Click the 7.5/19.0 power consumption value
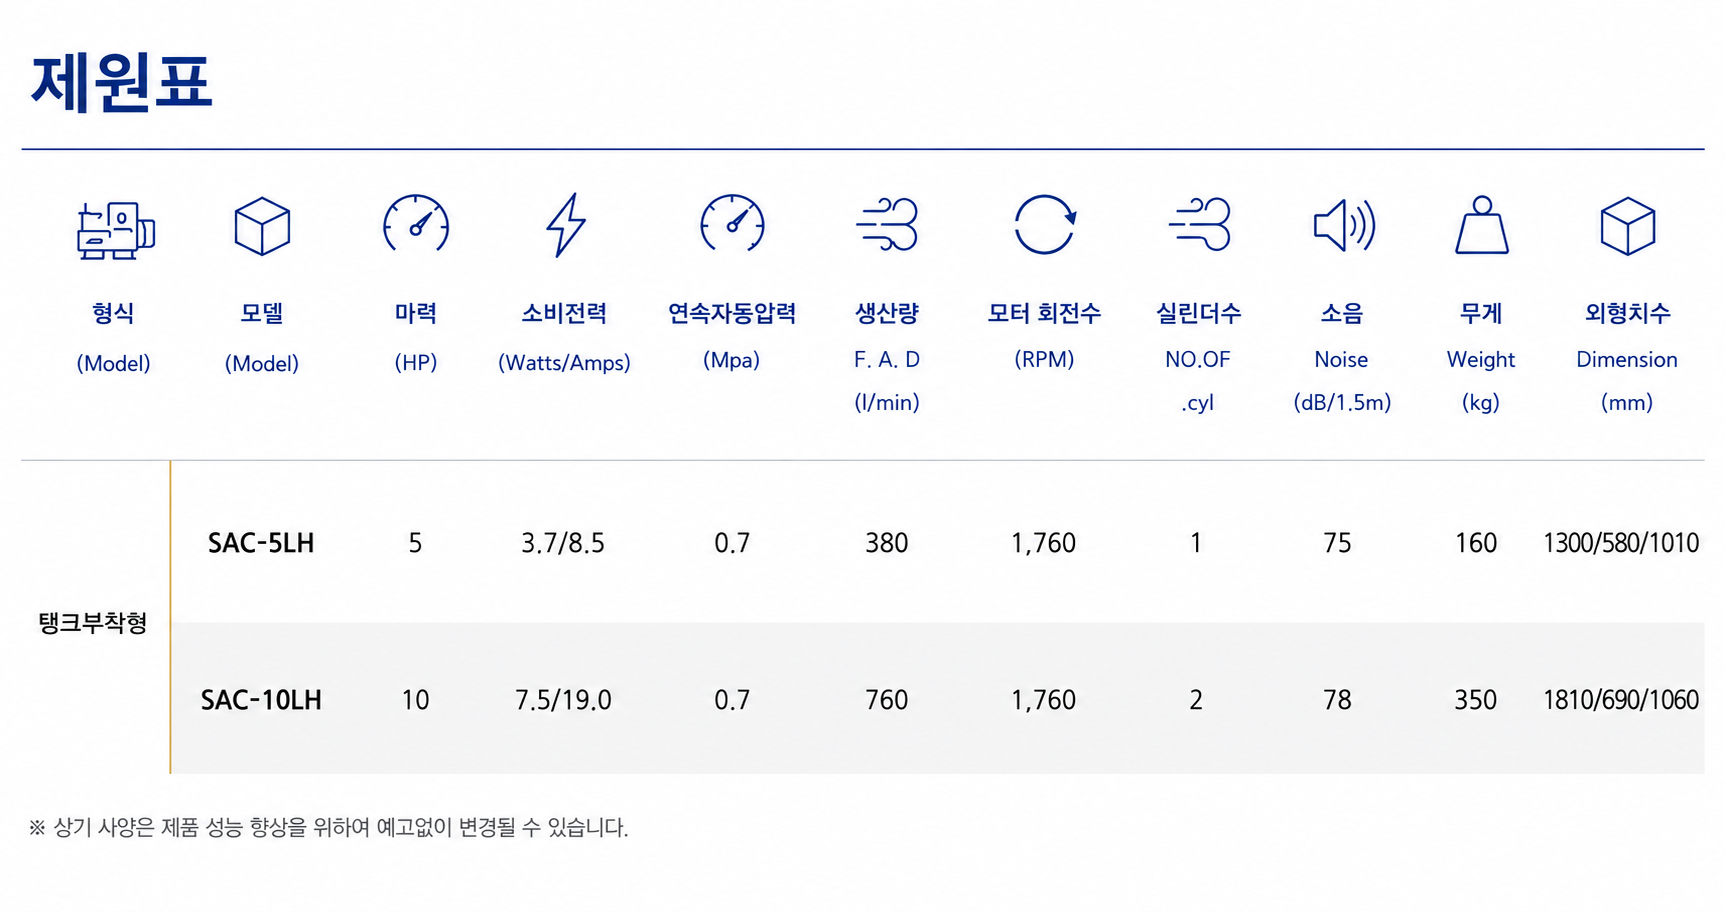 coord(563,700)
